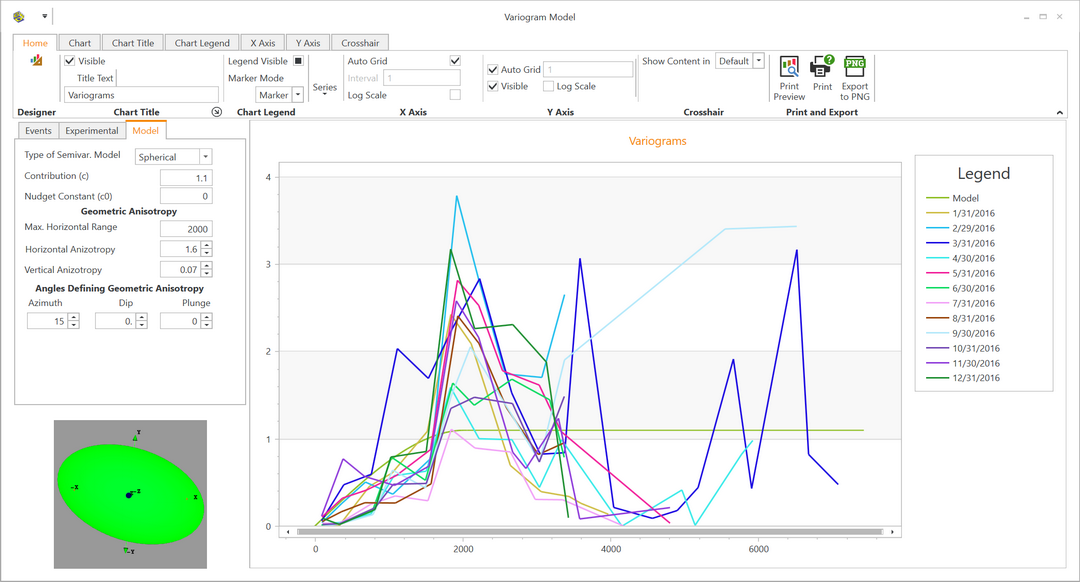The width and height of the screenshot is (1080, 582).
Task: Increase Plunge angle value
Action: click(x=206, y=317)
